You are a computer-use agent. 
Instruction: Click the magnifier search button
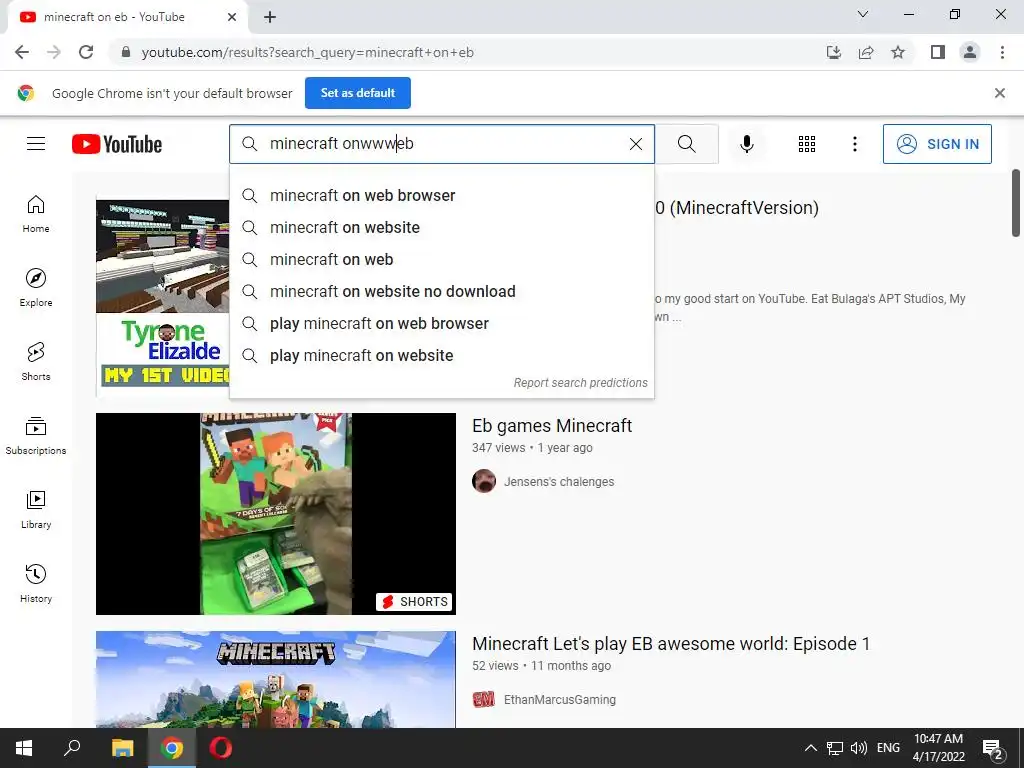tap(686, 144)
